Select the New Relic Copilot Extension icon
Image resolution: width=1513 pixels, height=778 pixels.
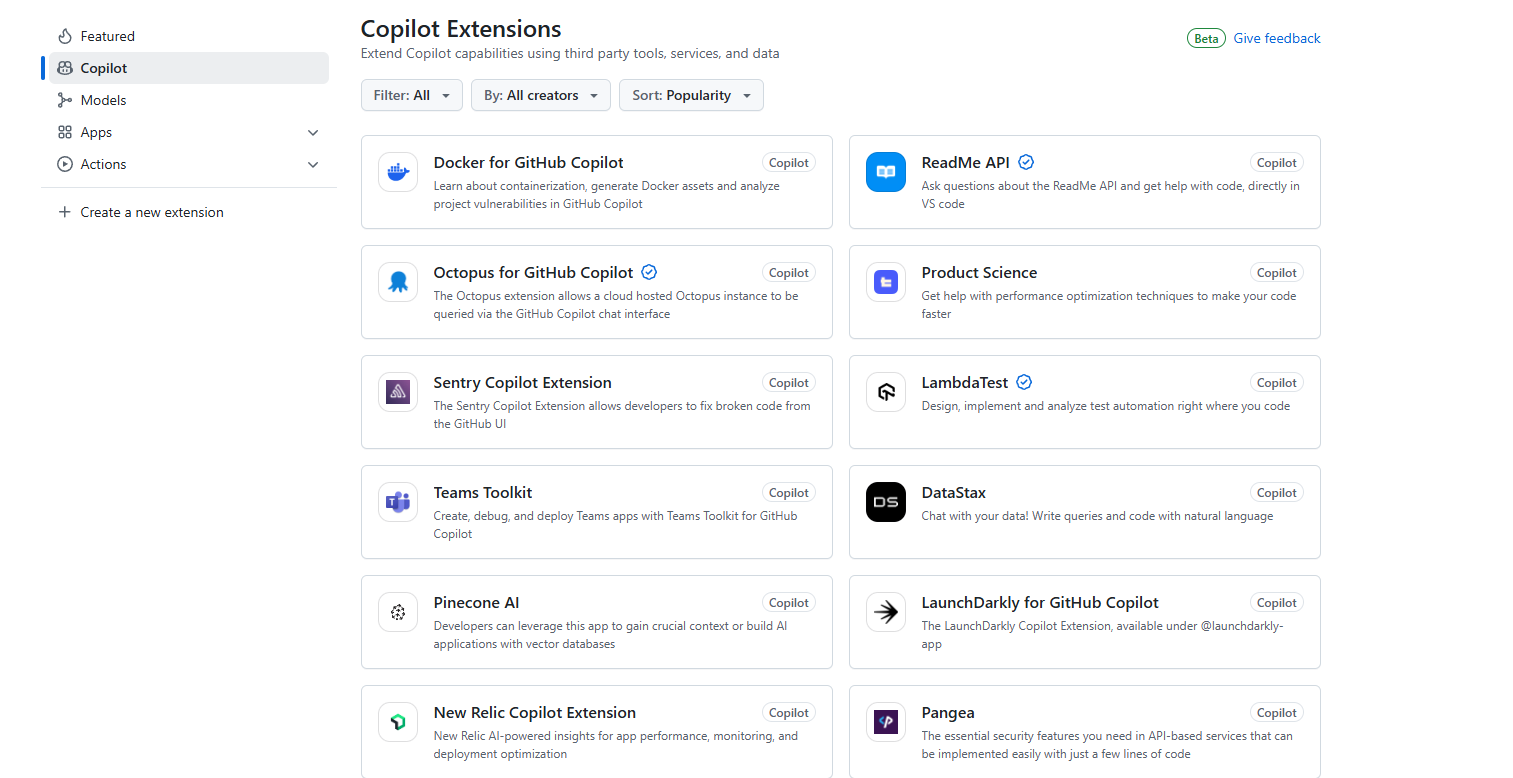pyautogui.click(x=397, y=722)
